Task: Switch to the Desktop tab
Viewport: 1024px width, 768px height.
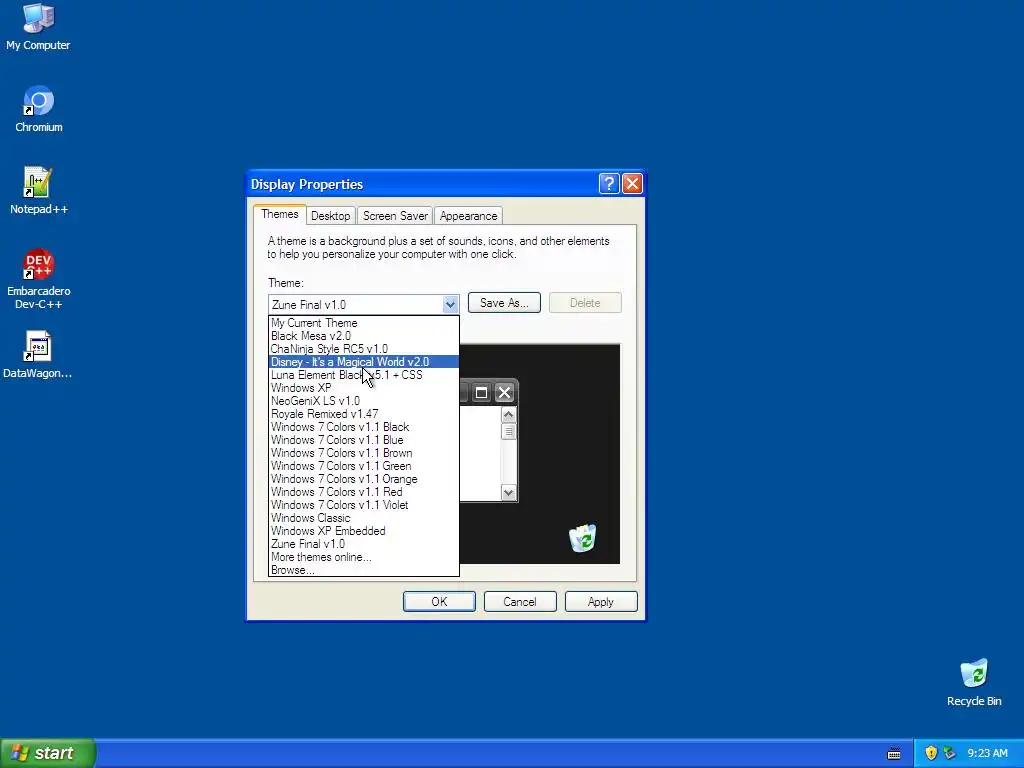Action: pos(330,216)
